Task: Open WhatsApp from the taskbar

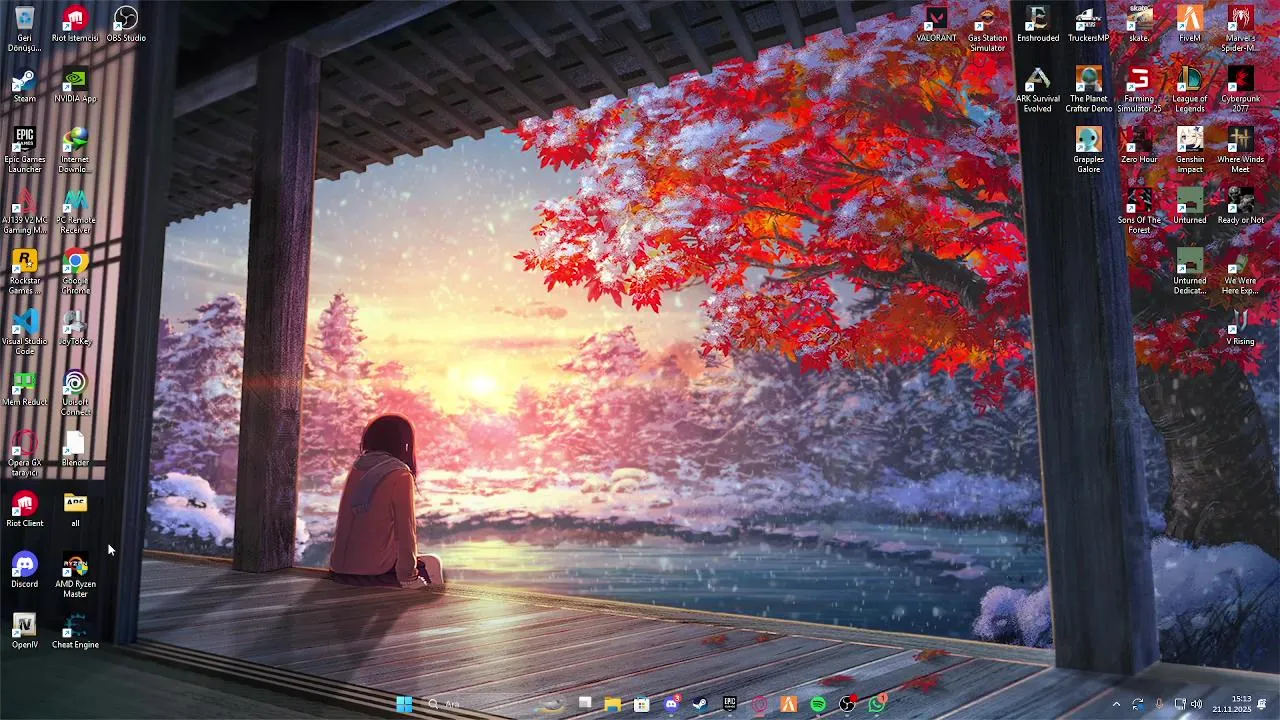Action: [877, 704]
